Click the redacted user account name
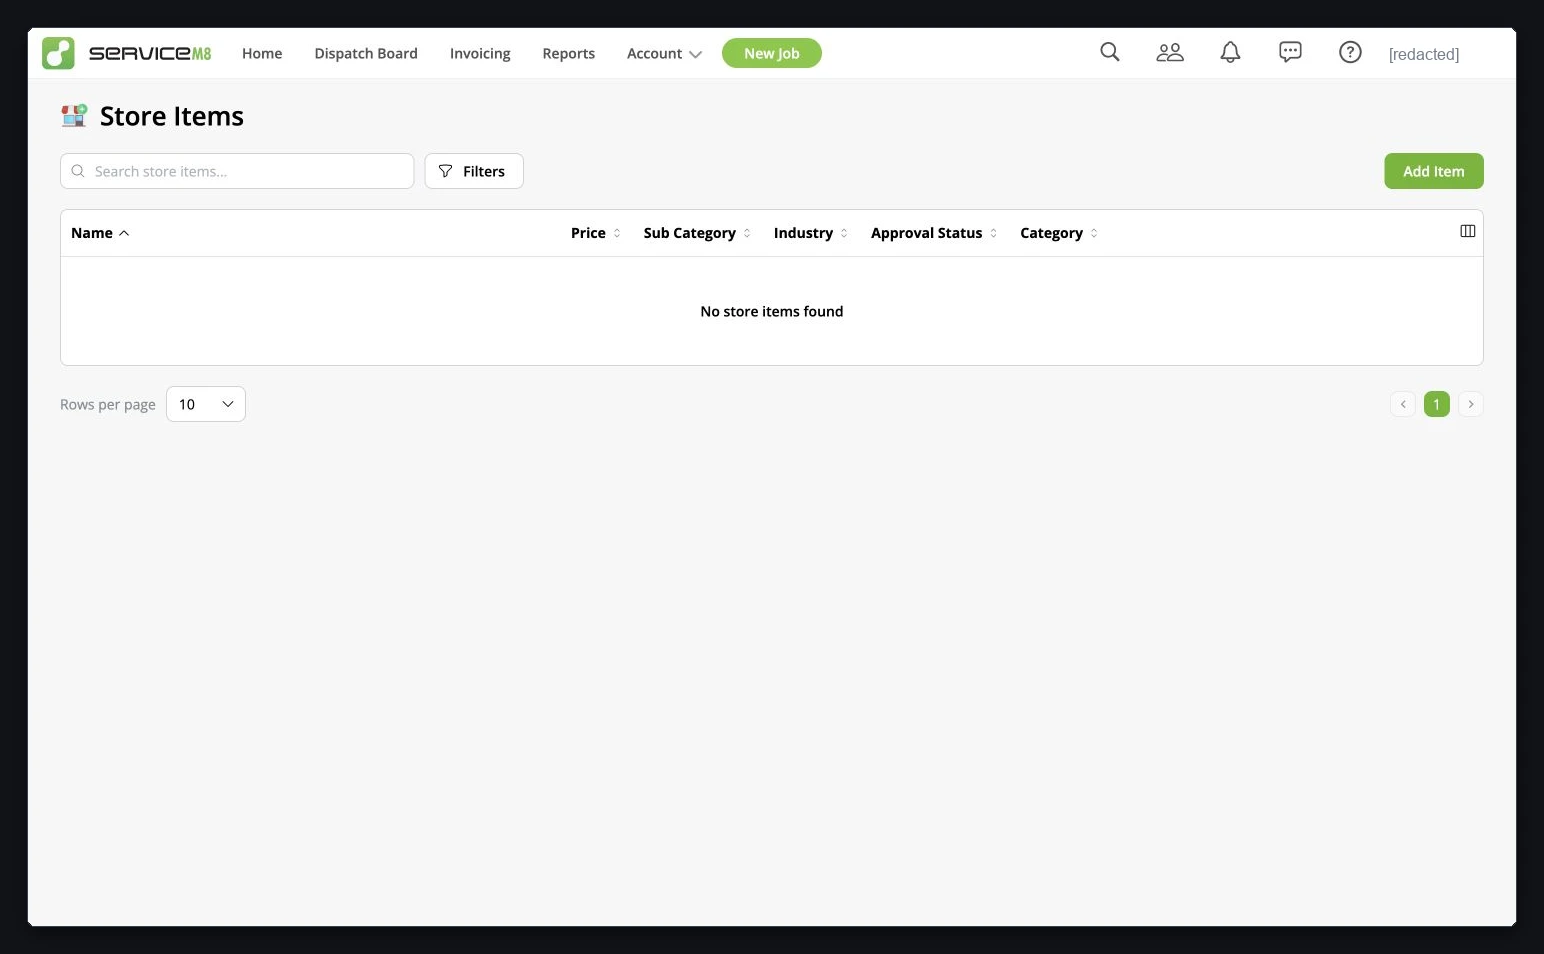 tap(1424, 54)
